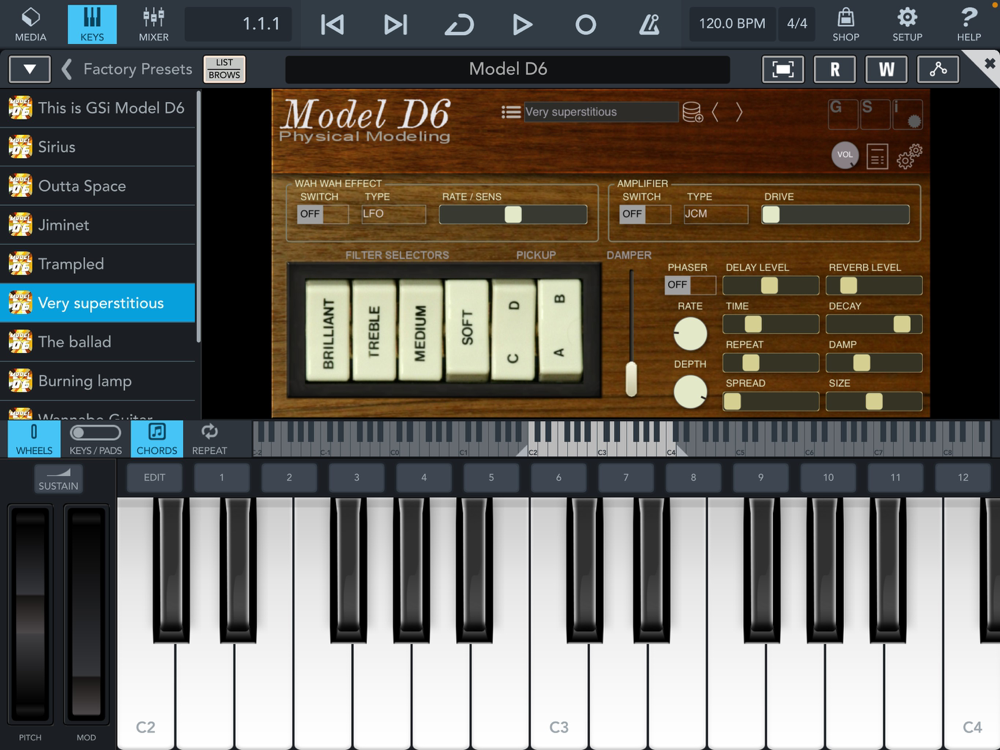The height and width of the screenshot is (750, 1000).
Task: Click the phaser DEPTH knob
Action: [x=690, y=392]
